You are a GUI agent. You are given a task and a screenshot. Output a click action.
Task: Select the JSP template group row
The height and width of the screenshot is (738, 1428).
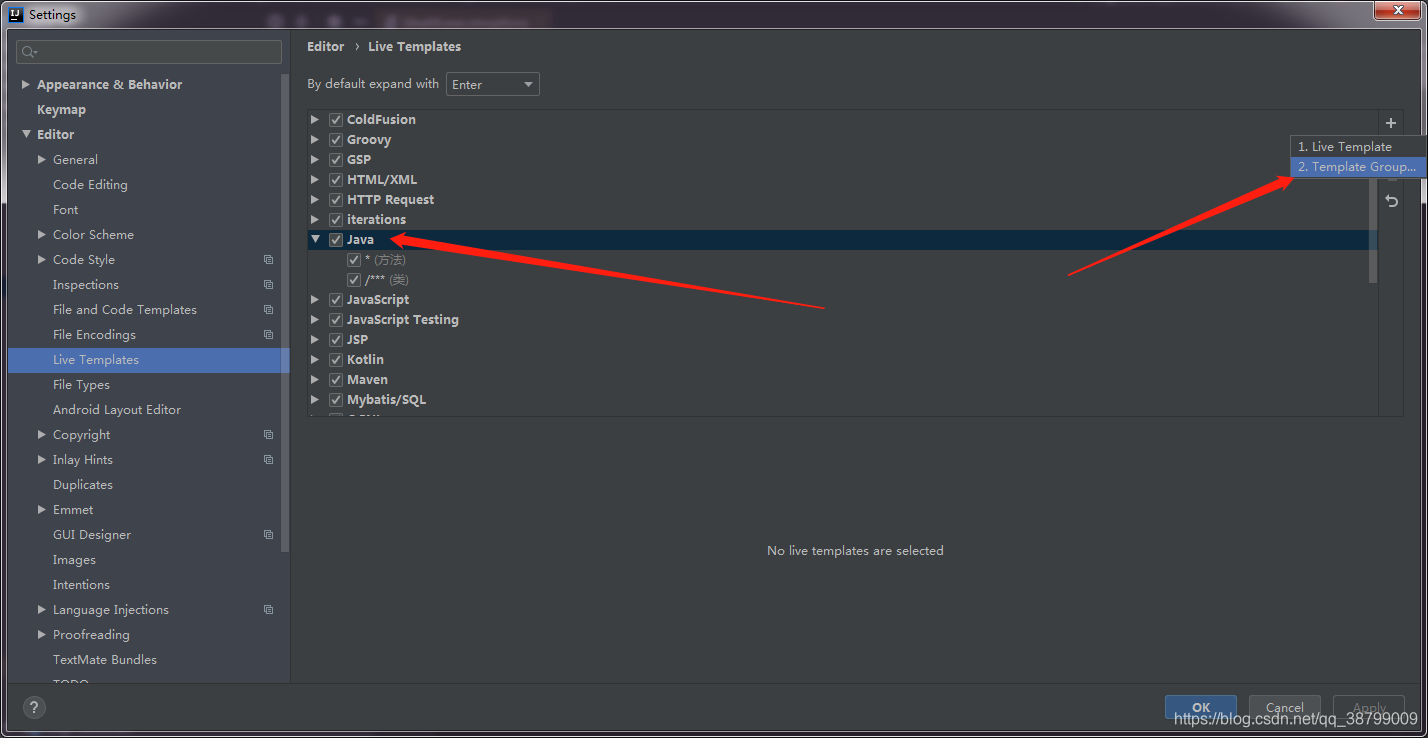pyautogui.click(x=842, y=340)
